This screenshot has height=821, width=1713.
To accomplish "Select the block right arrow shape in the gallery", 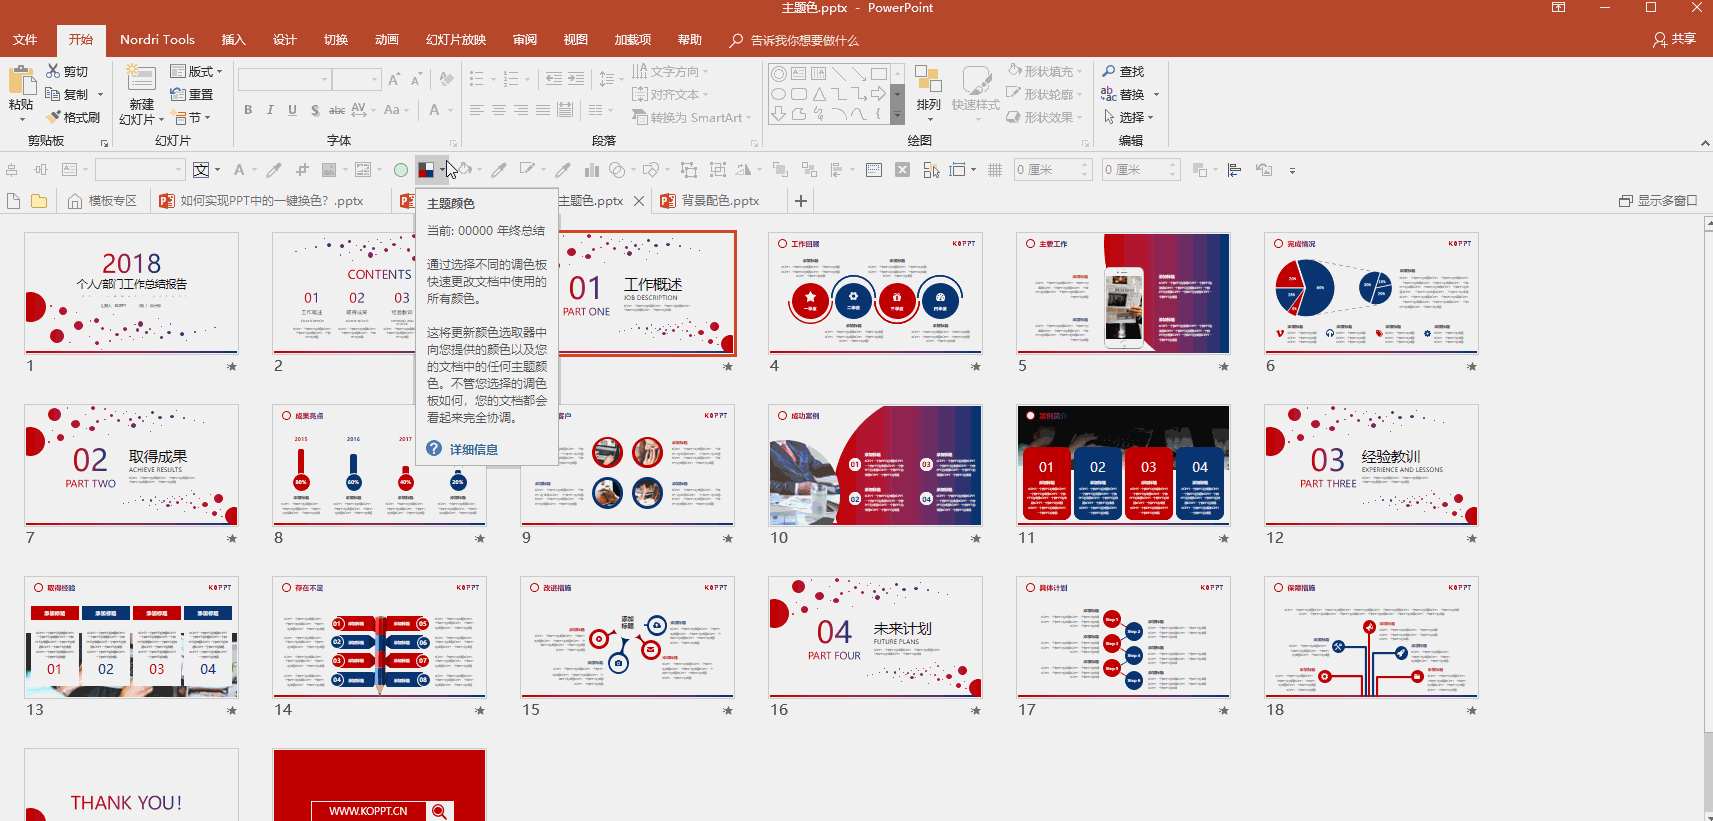I will point(878,94).
